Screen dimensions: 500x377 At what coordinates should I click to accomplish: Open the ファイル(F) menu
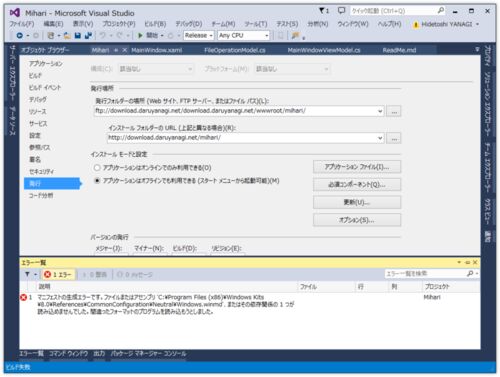(x=22, y=24)
